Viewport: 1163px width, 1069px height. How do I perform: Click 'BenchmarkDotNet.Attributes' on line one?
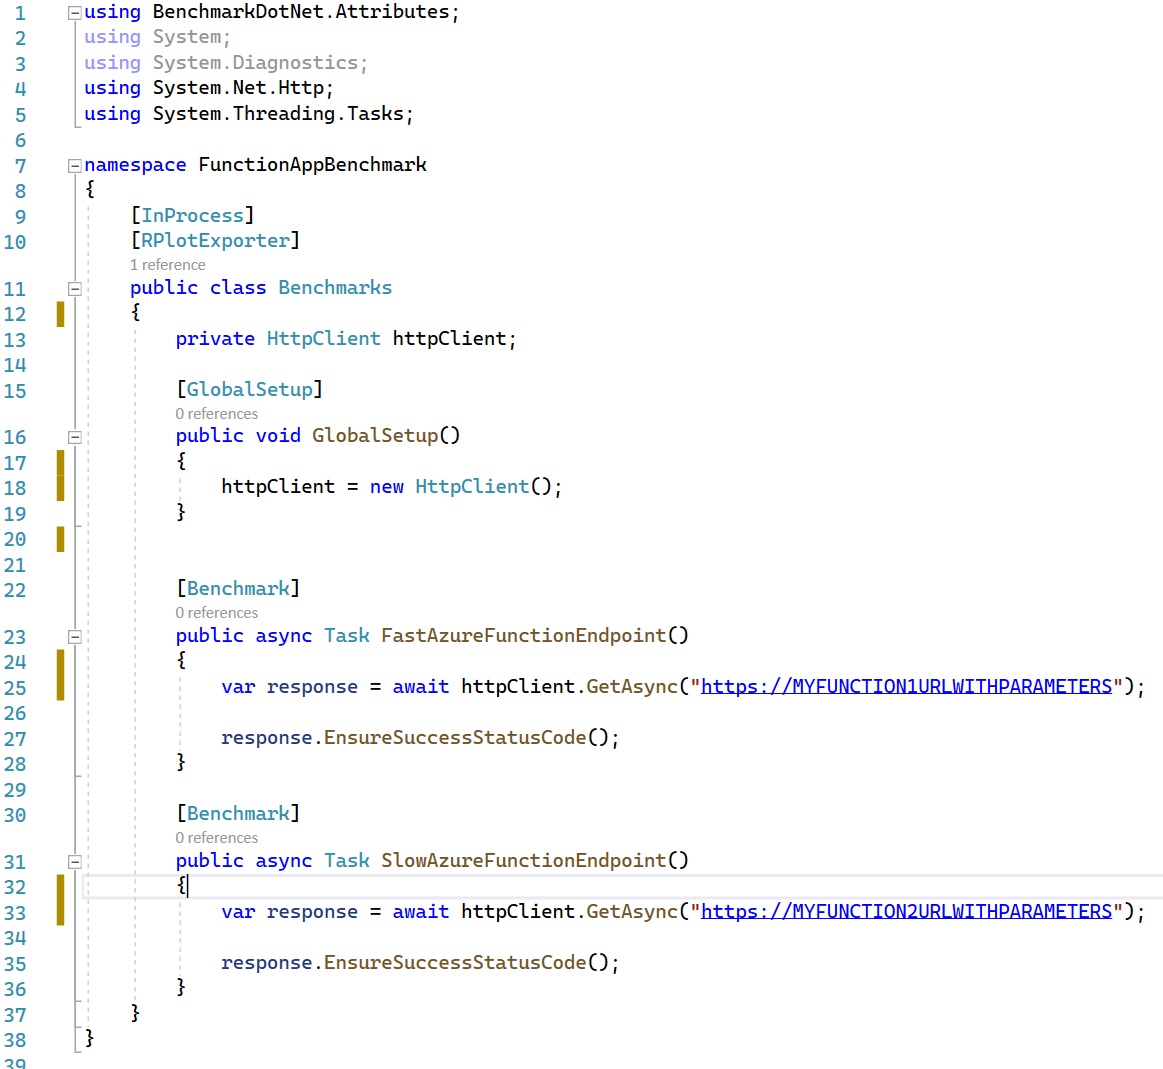pyautogui.click(x=300, y=12)
